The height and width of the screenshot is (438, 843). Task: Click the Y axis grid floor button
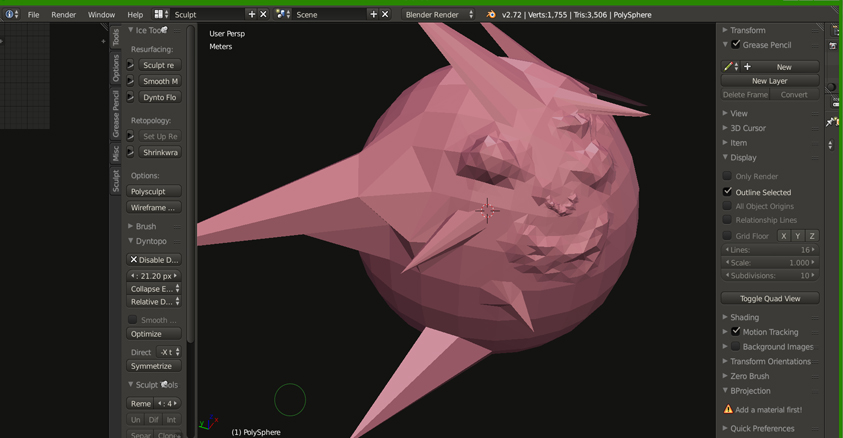(798, 236)
